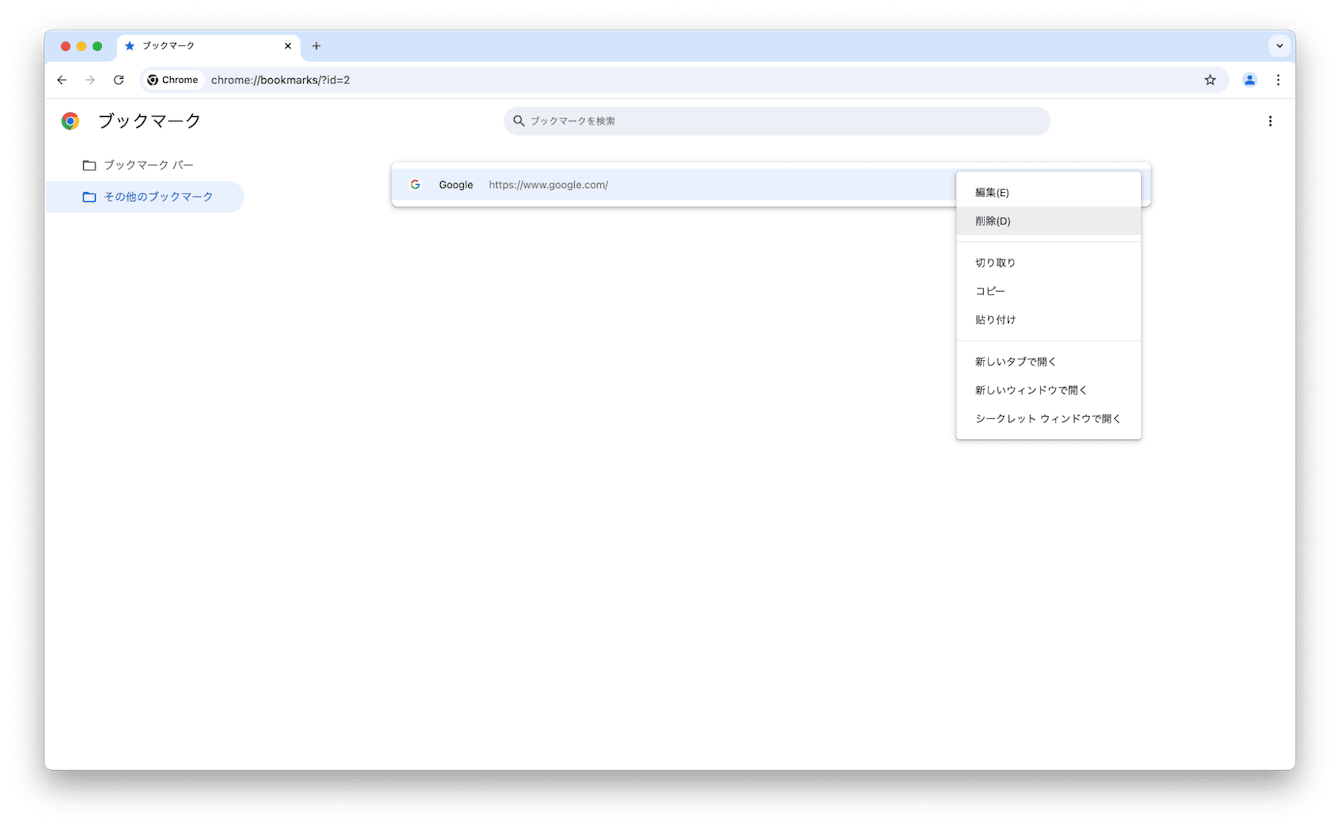Click the Chrome logo beside ブックマーク title
This screenshot has width=1340, height=829.
click(70, 121)
